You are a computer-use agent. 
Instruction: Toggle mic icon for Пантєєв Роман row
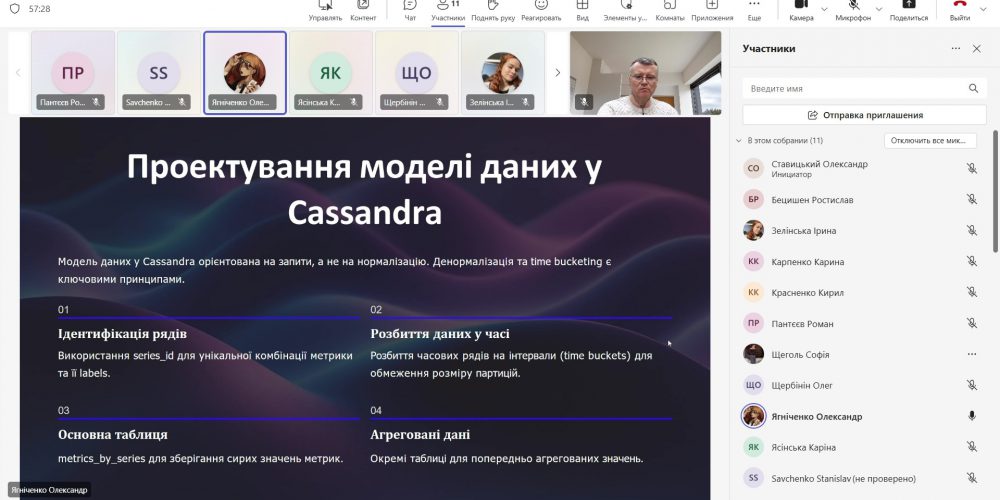[971, 323]
